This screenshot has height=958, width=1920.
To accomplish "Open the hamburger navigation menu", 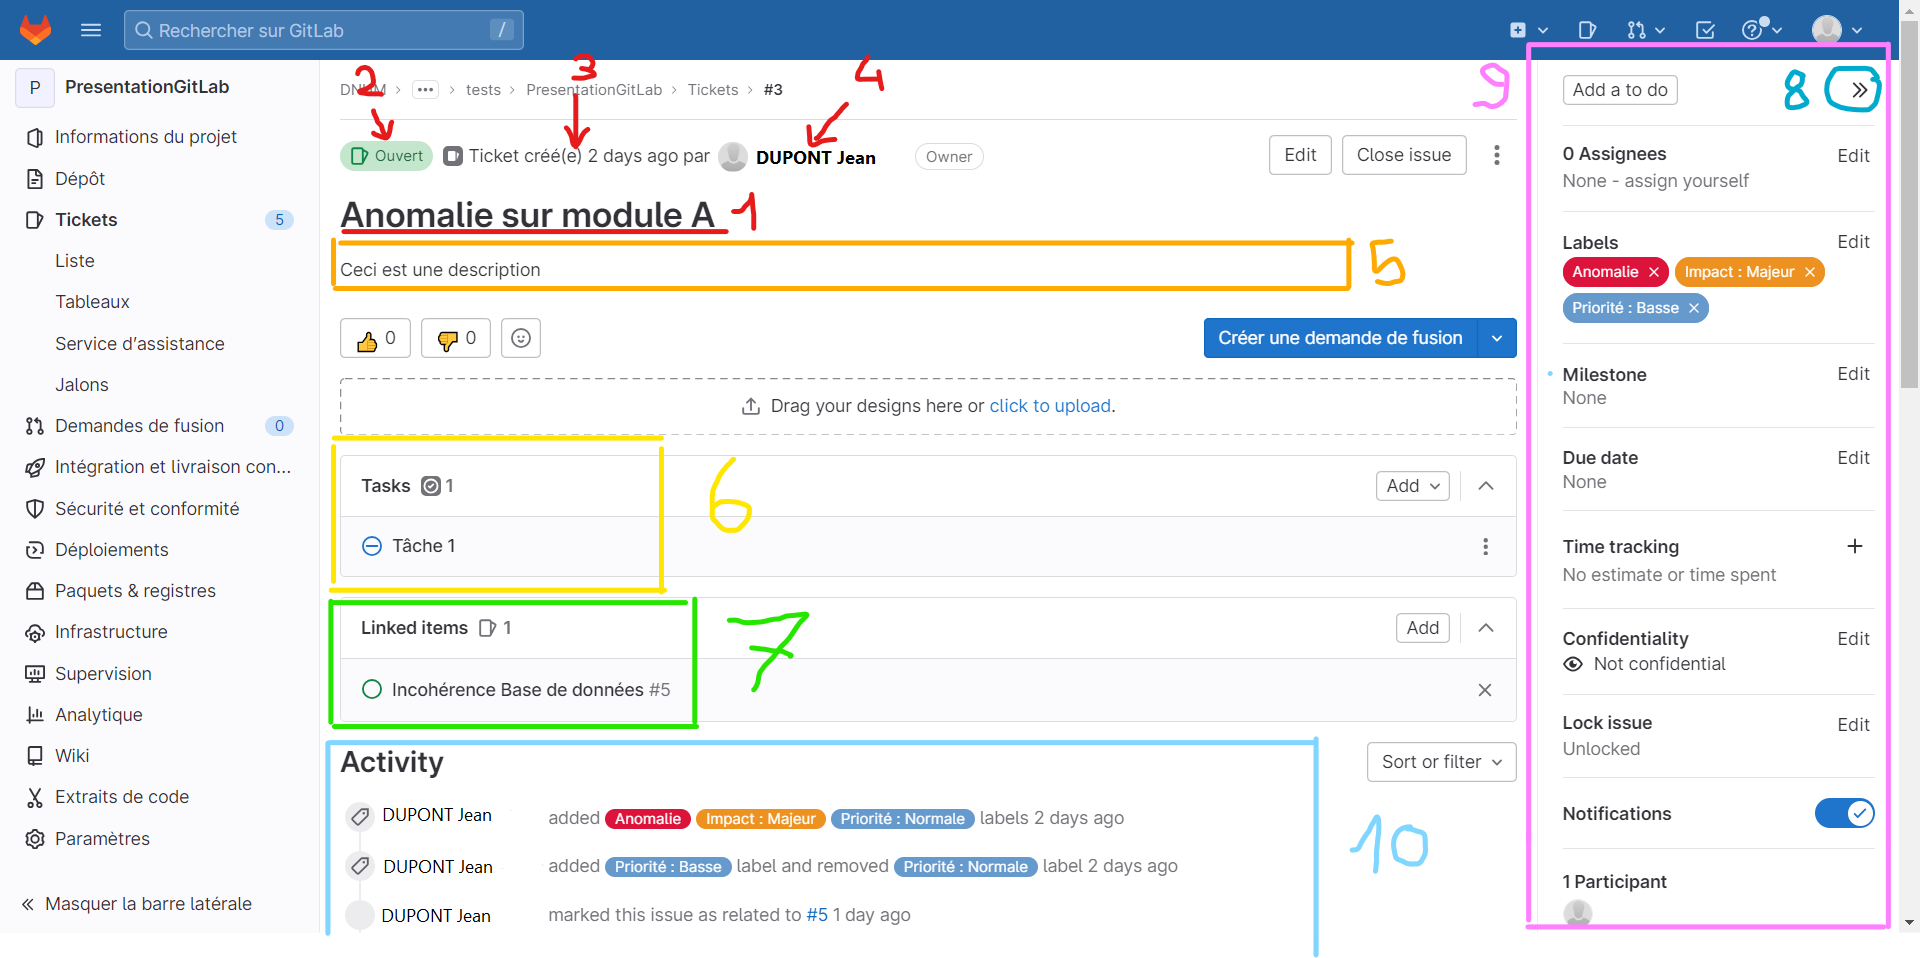I will [91, 30].
